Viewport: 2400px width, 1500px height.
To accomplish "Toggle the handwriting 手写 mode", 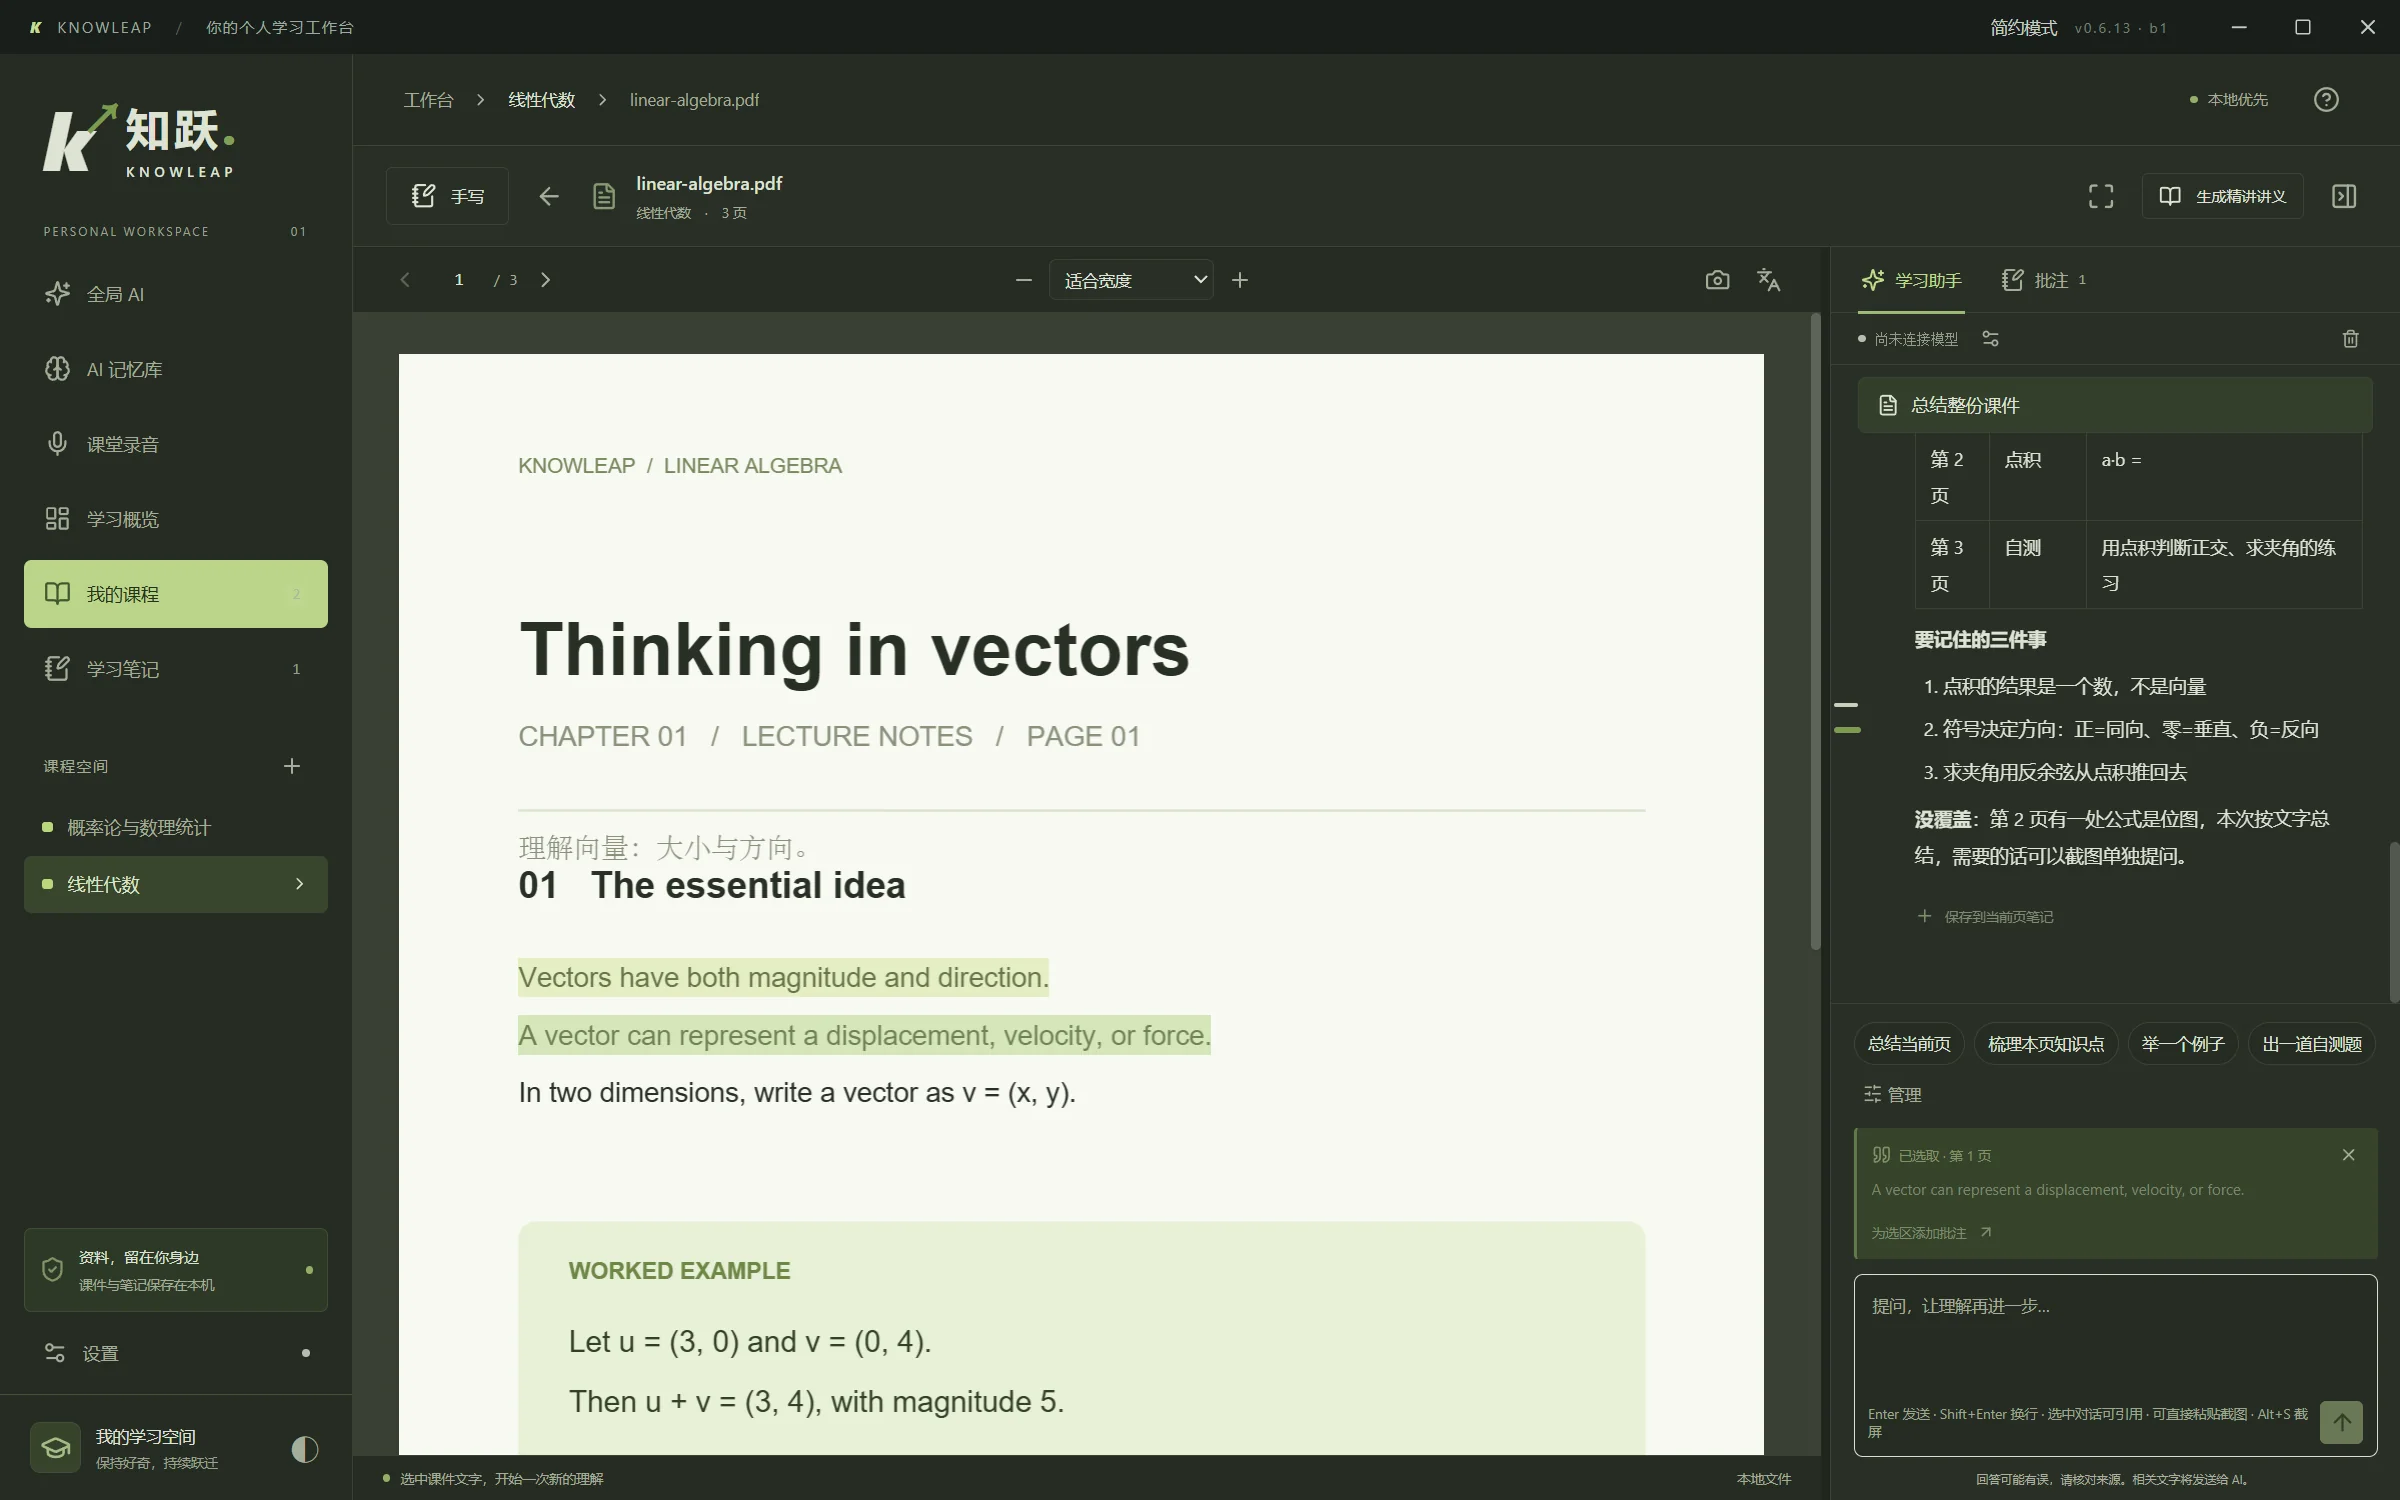I will tap(447, 196).
